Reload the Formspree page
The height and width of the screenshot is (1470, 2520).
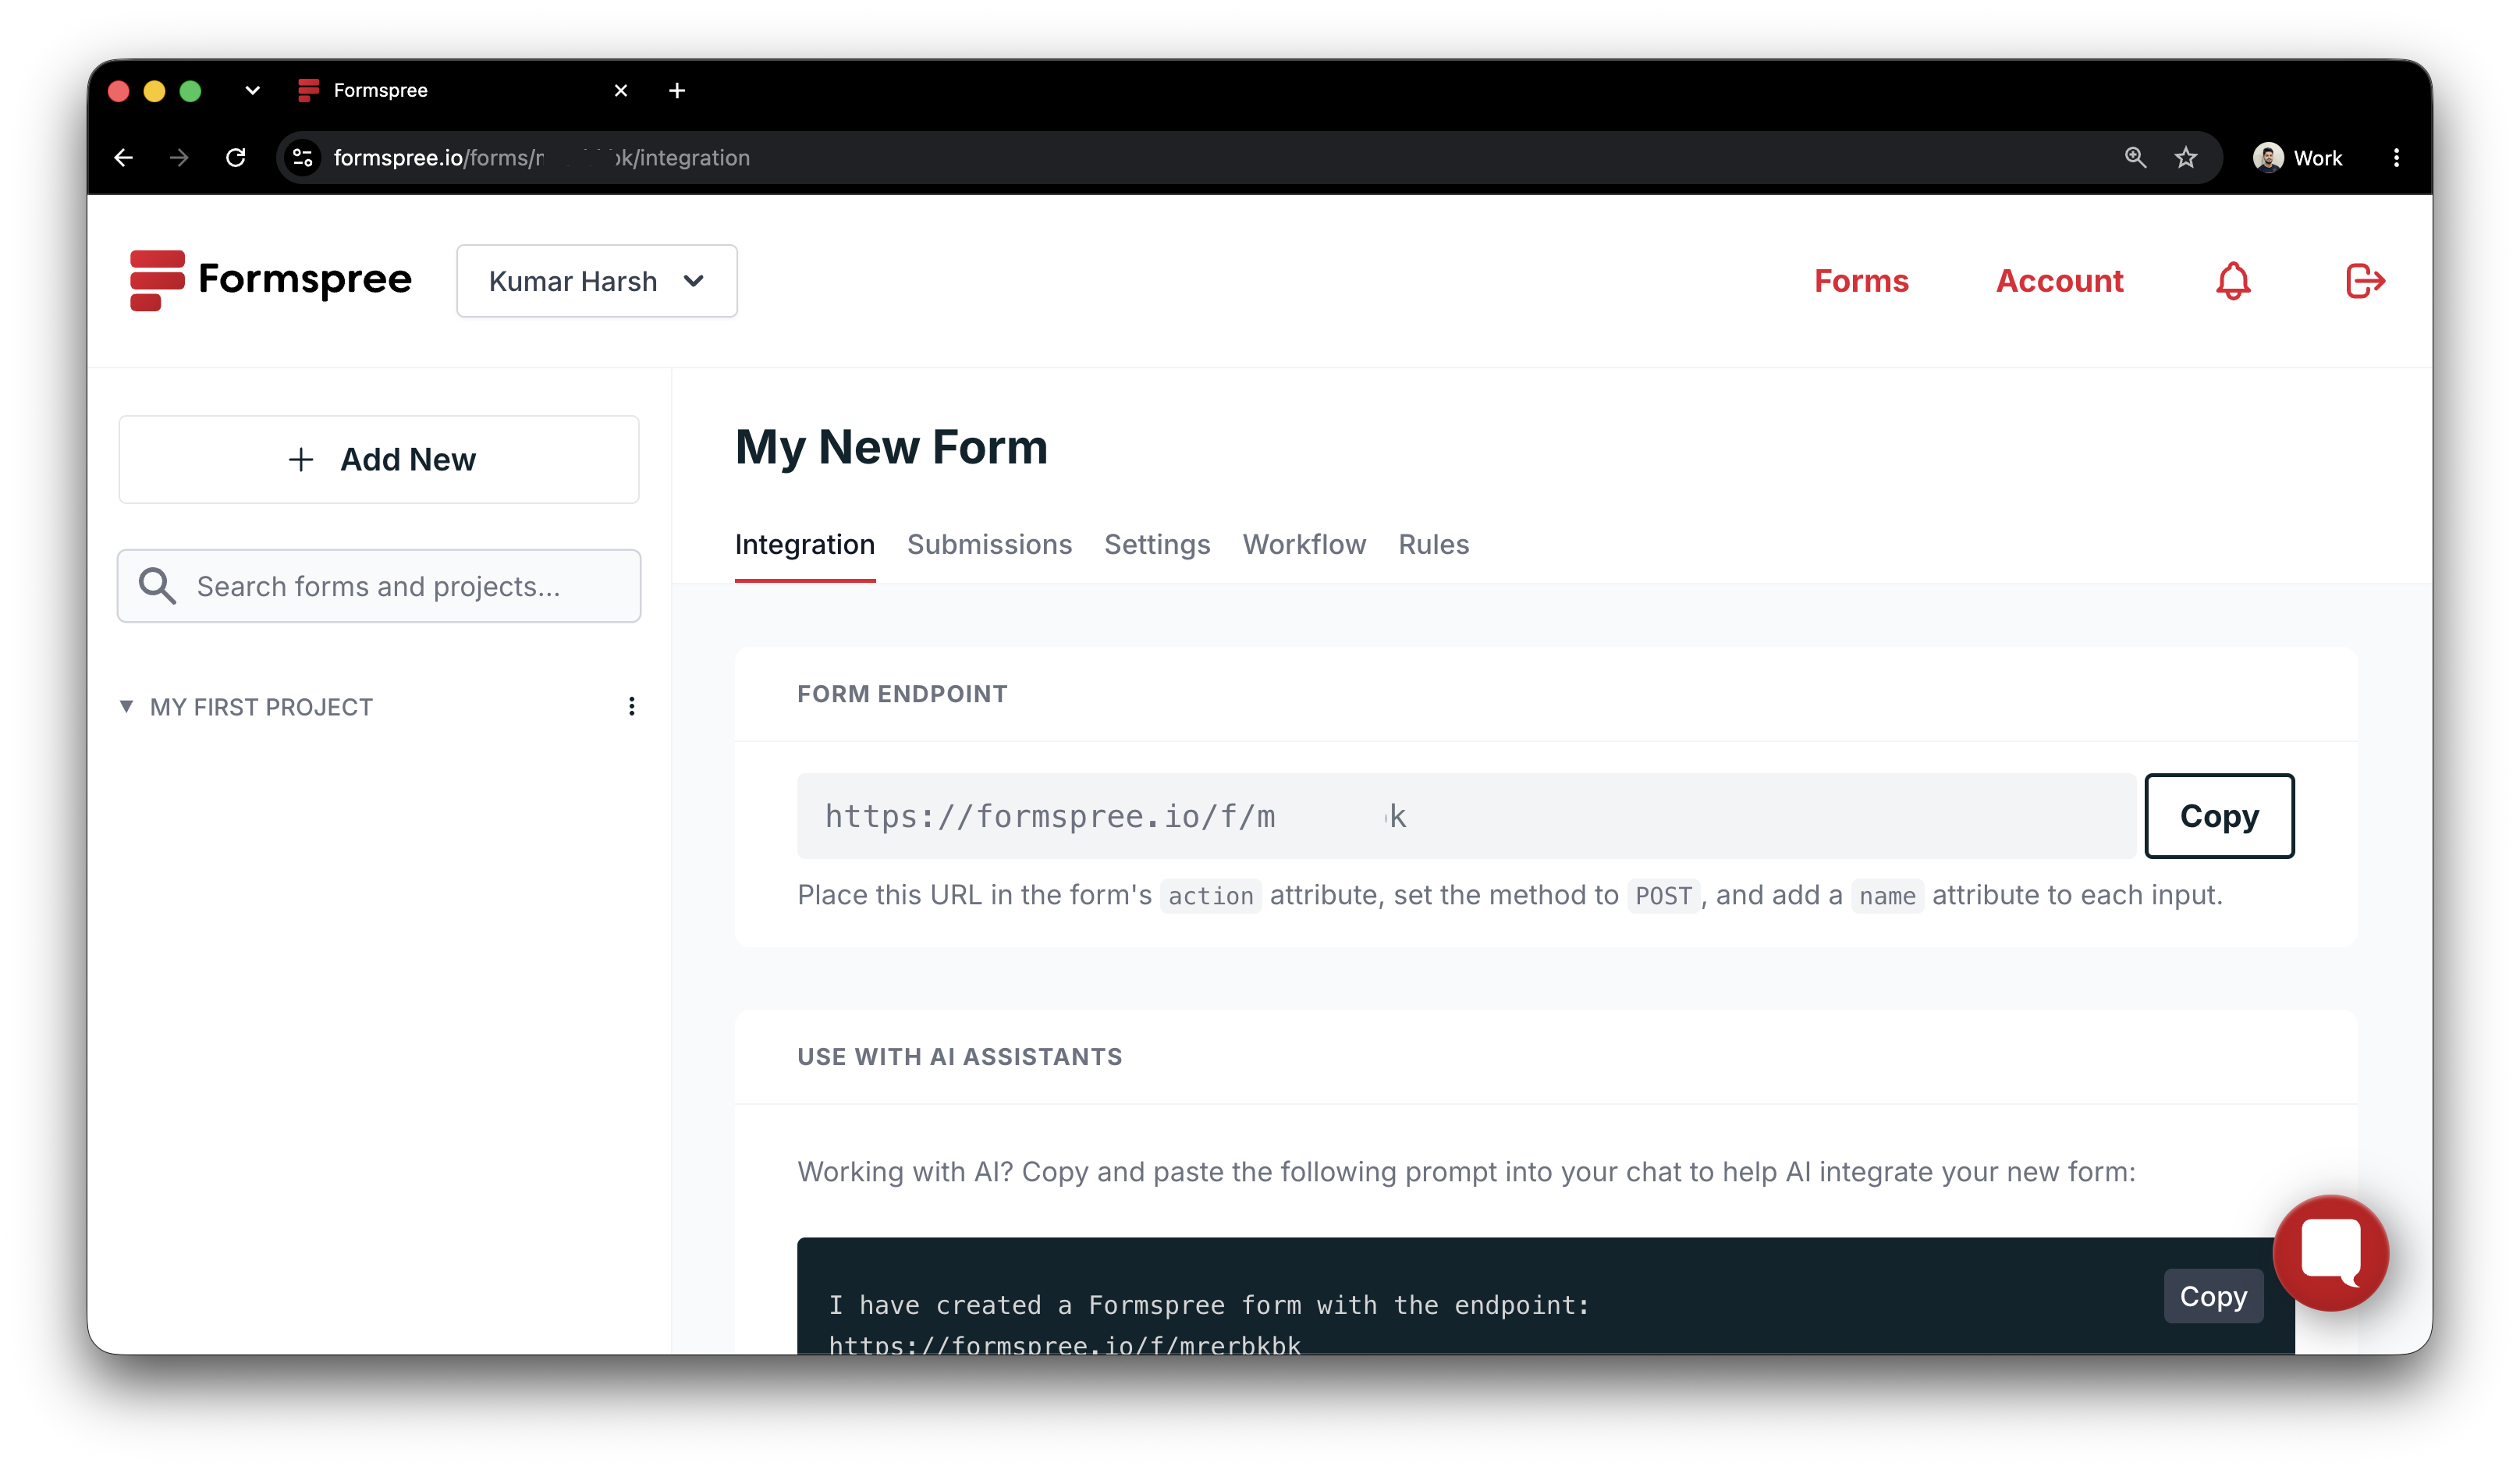click(236, 158)
